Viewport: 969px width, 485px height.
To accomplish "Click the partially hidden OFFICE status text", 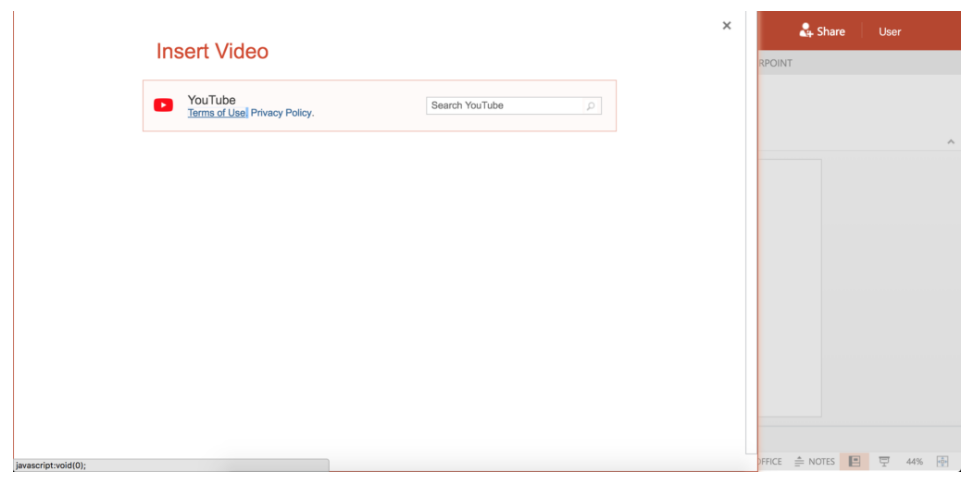I will coord(770,461).
